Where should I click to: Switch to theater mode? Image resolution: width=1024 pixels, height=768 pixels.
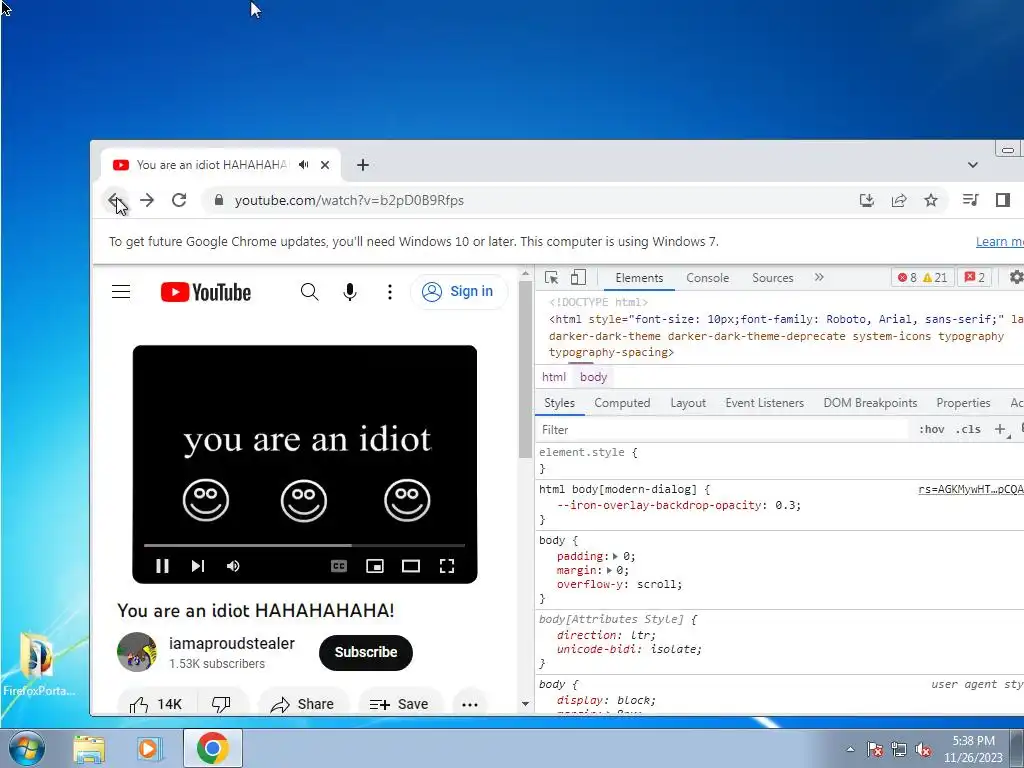click(411, 566)
